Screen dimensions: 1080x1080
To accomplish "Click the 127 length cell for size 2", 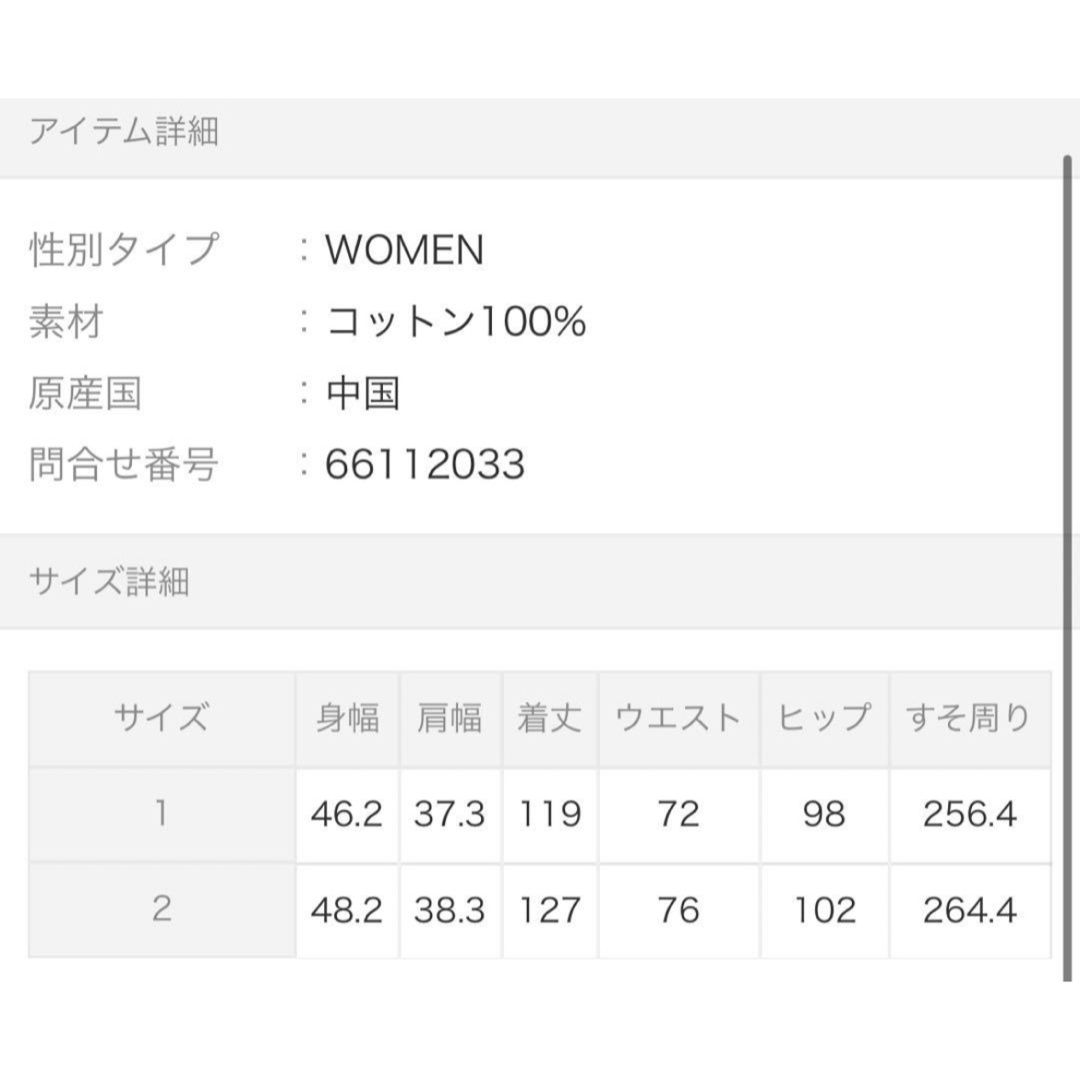I will pos(550,911).
